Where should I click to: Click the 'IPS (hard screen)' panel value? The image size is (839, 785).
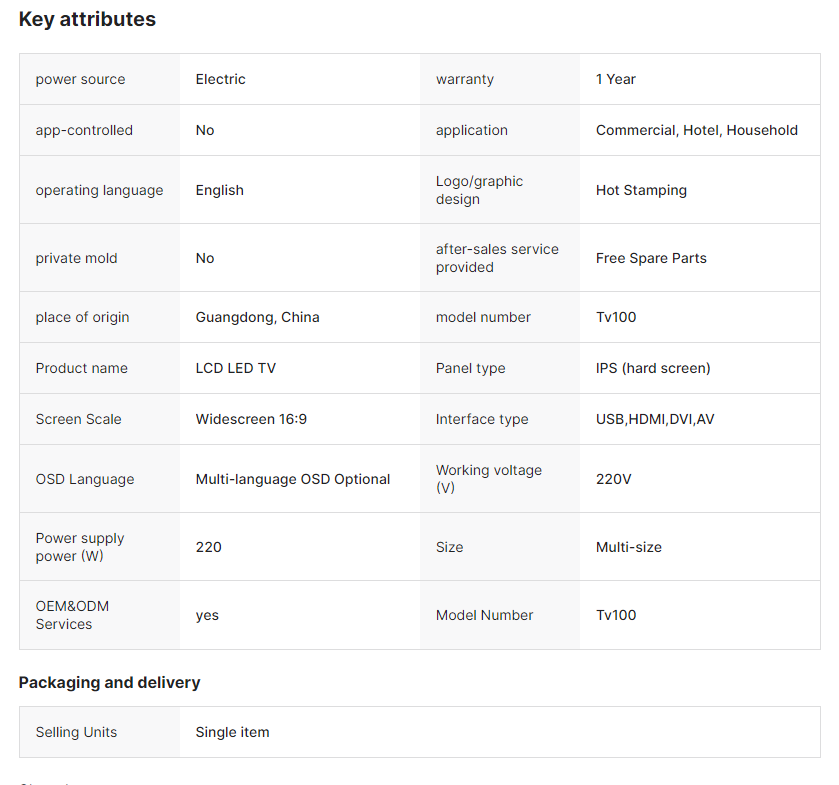pyautogui.click(x=653, y=368)
